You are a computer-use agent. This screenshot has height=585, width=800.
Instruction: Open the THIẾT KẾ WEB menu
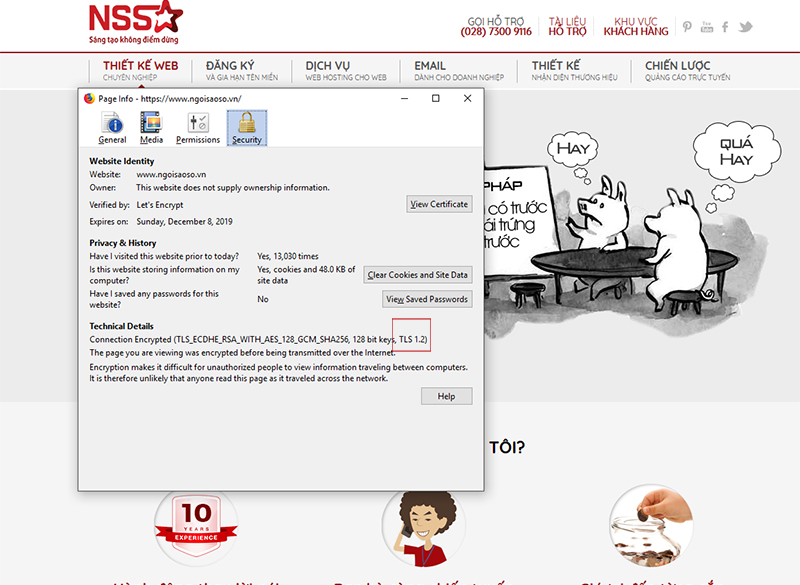pos(140,70)
